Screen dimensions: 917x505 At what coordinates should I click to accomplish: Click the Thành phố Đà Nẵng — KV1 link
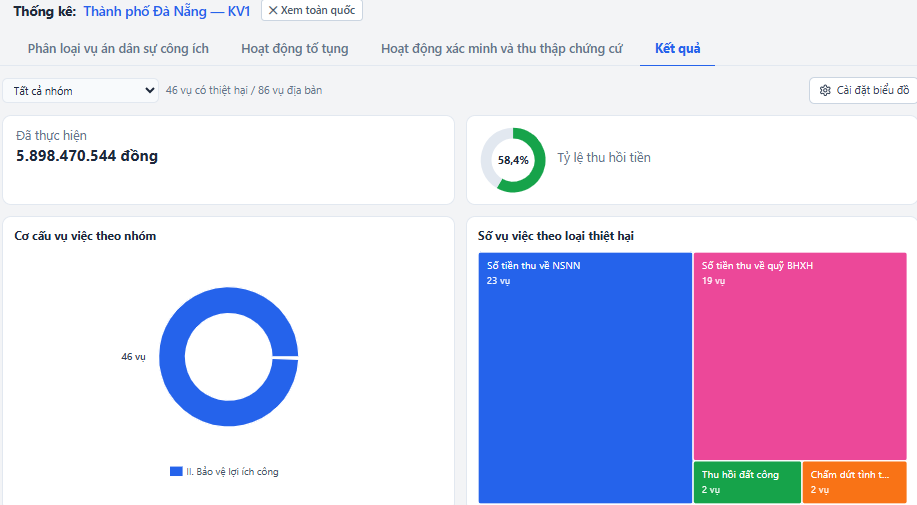tap(167, 11)
